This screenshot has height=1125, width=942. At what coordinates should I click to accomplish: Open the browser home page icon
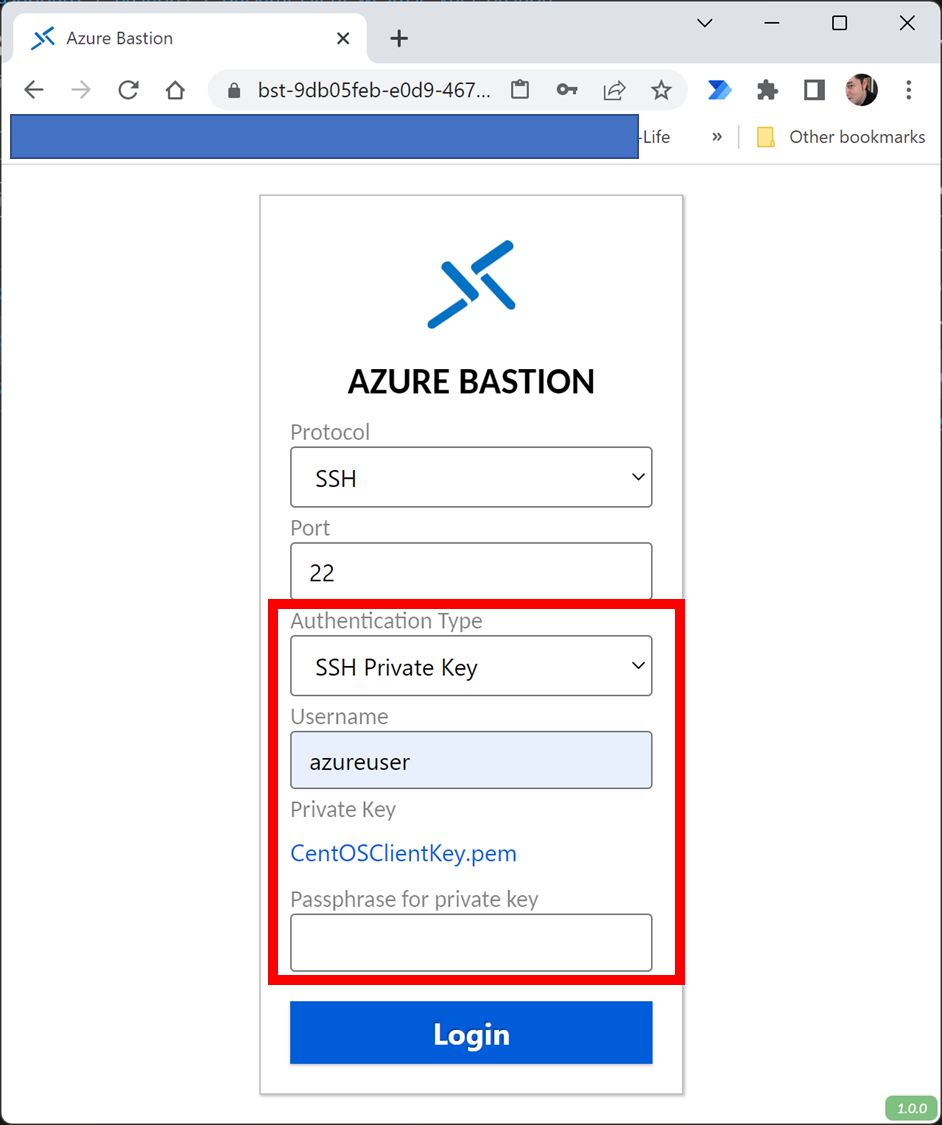pos(175,90)
